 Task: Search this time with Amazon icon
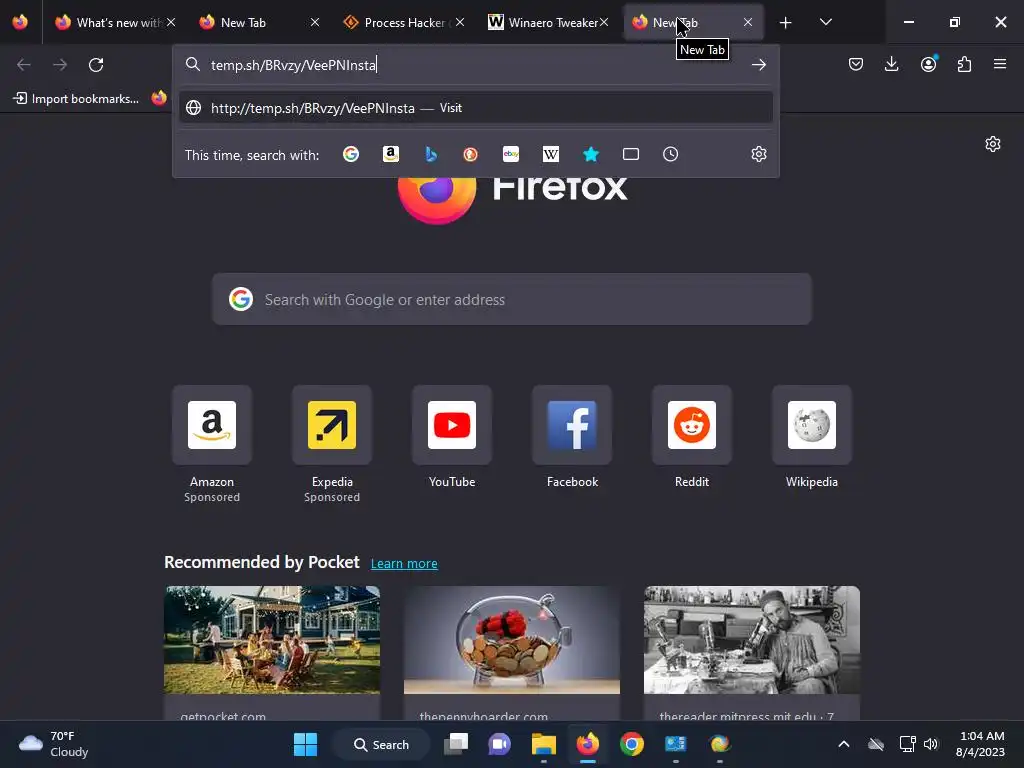[x=391, y=154]
